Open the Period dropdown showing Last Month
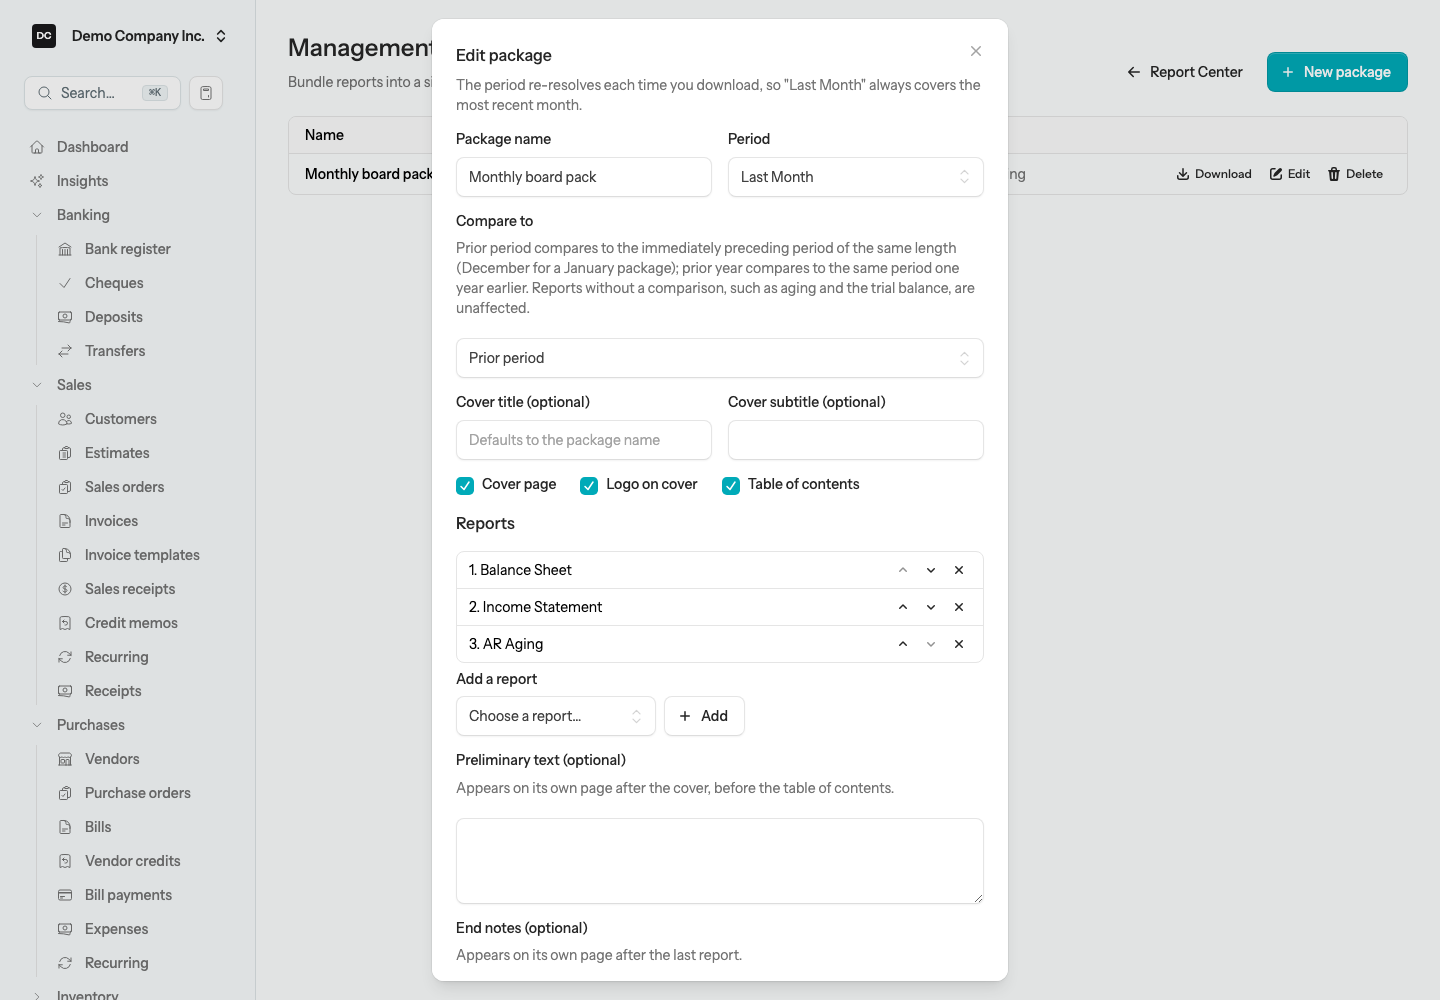1440x1000 pixels. click(x=856, y=177)
